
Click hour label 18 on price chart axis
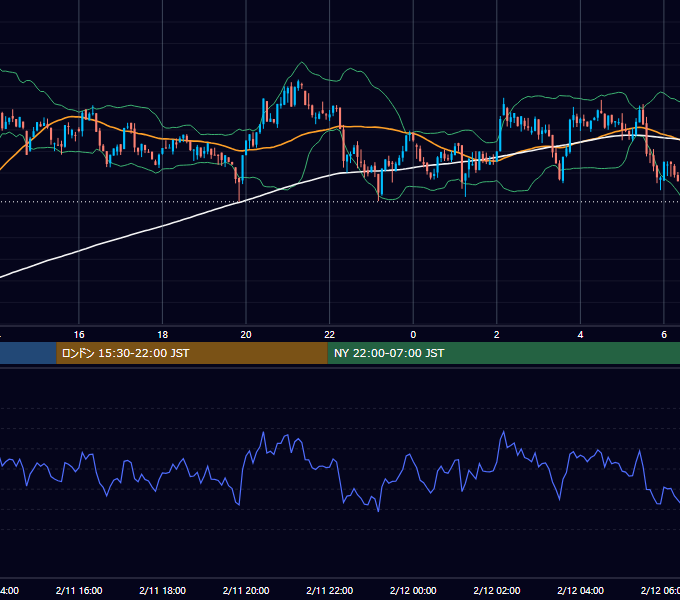(x=163, y=335)
